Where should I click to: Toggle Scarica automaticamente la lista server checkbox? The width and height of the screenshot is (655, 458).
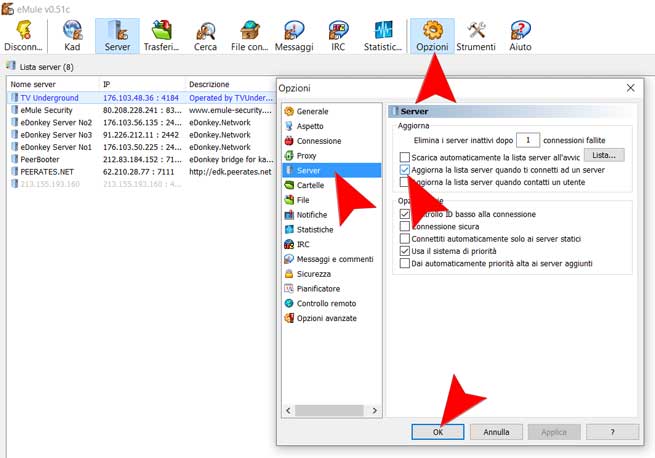coord(404,158)
